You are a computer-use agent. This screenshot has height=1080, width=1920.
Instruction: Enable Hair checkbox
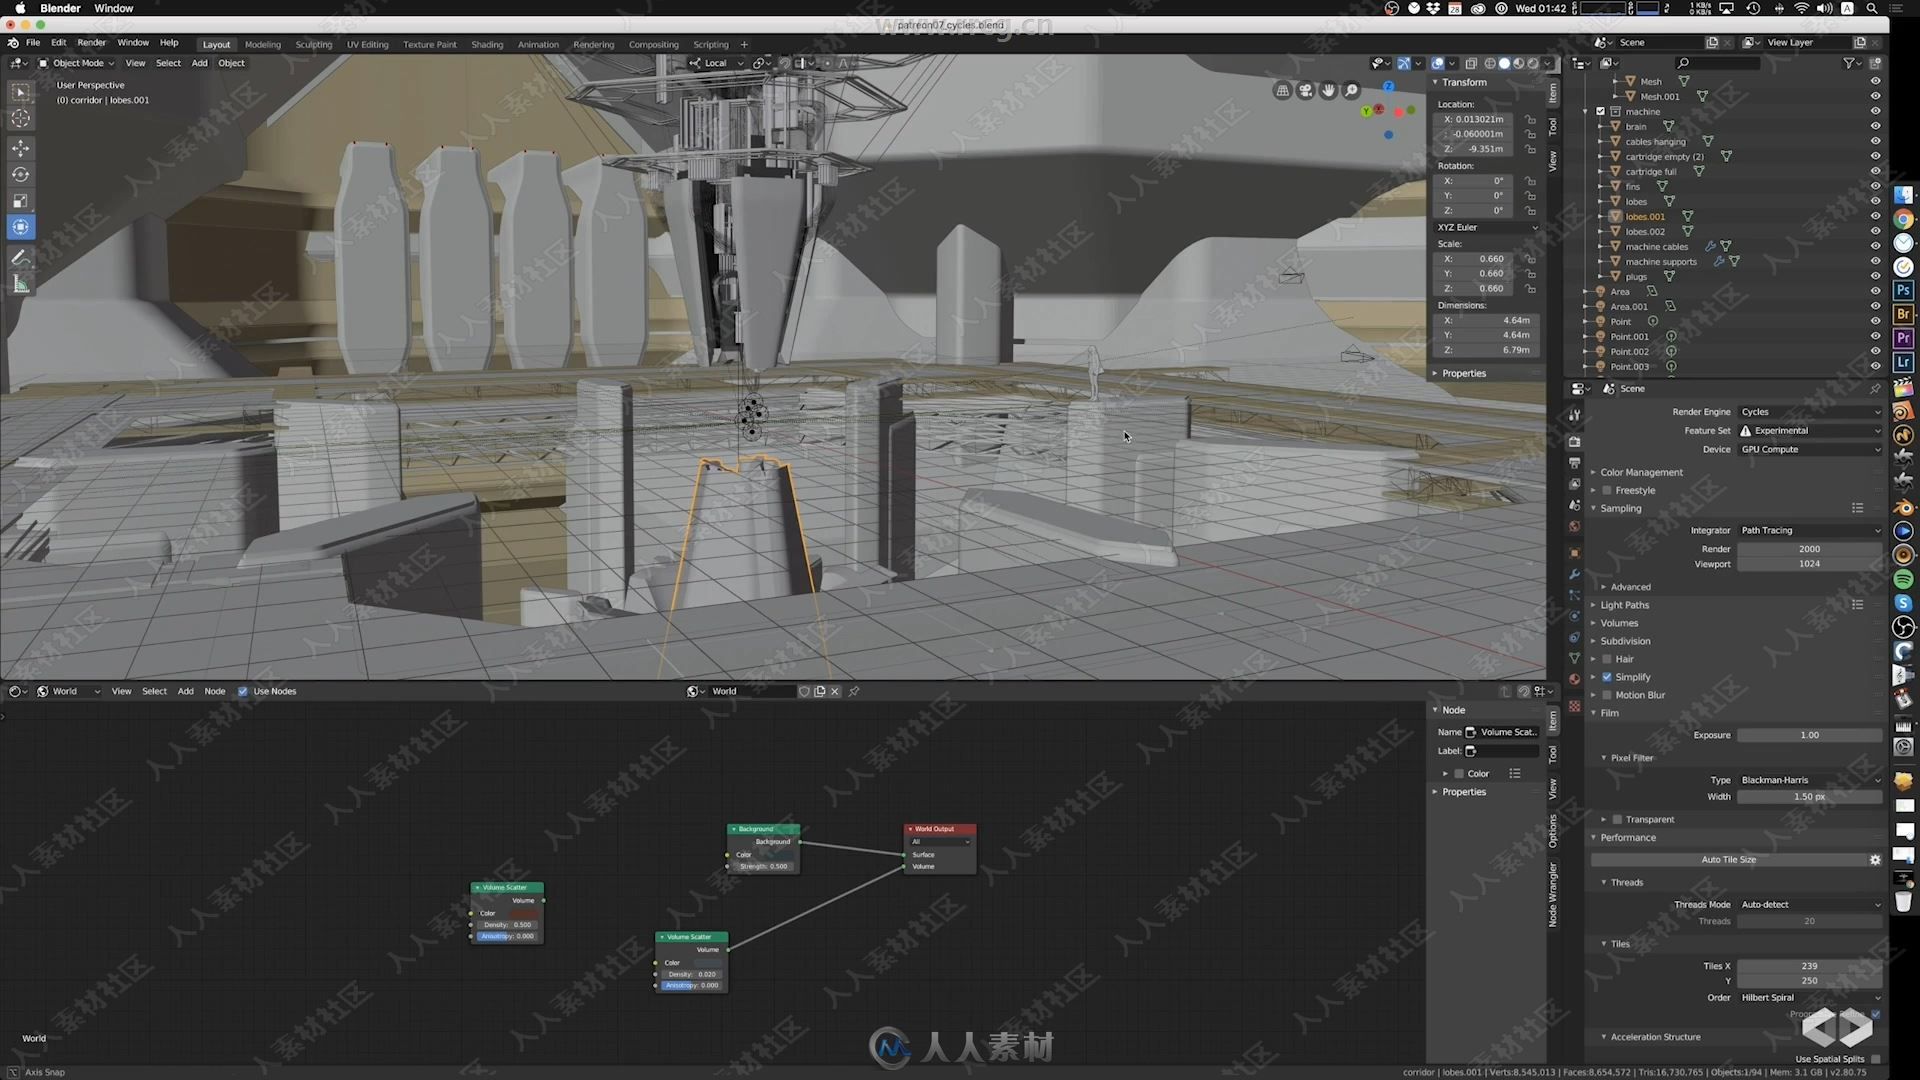pyautogui.click(x=1607, y=659)
